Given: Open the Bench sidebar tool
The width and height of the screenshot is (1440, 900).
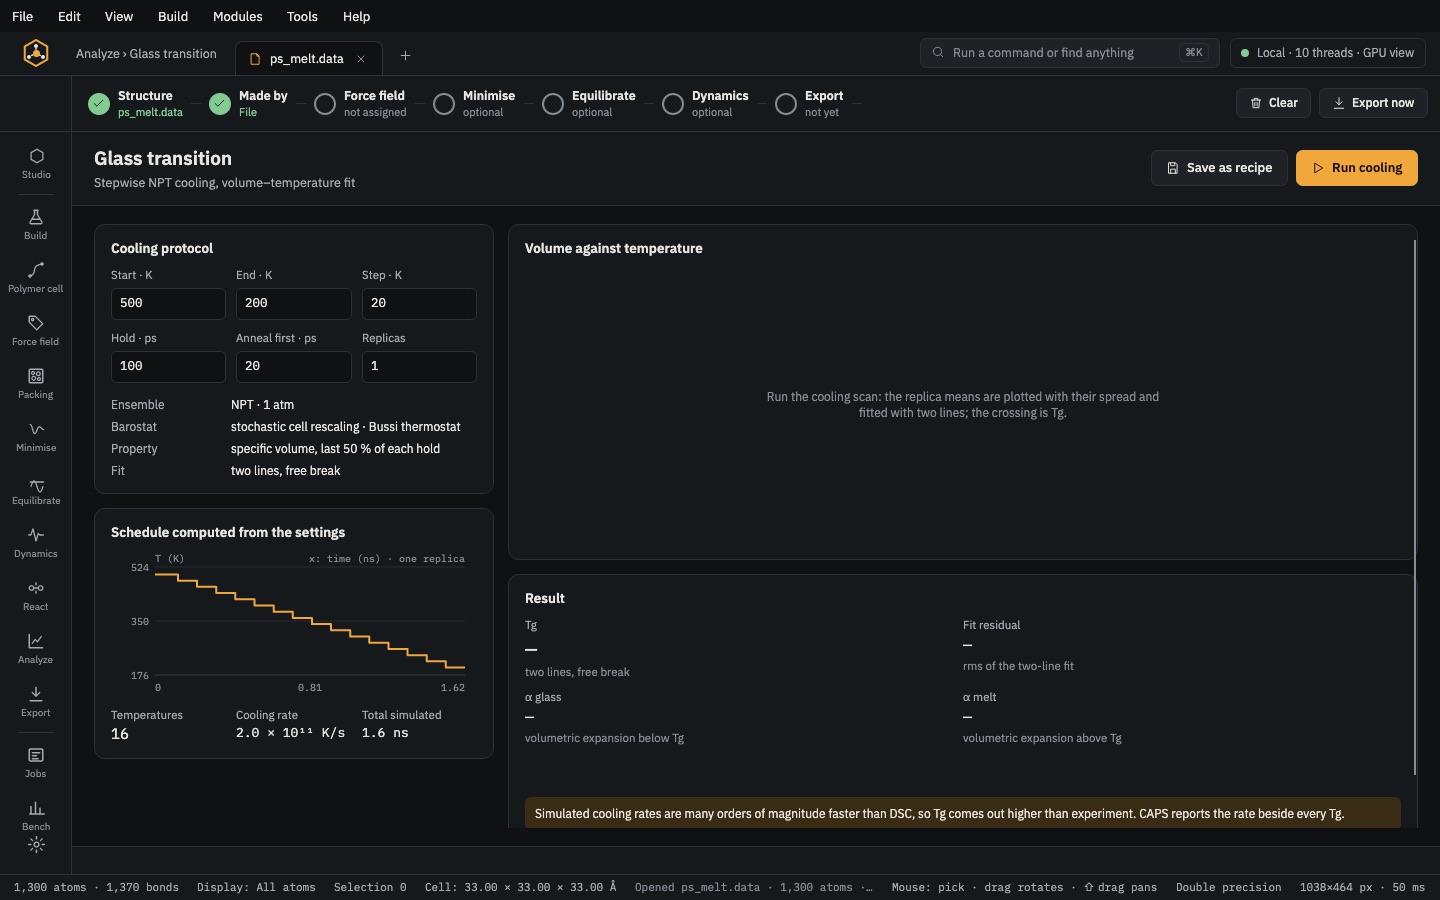Looking at the screenshot, I should click(36, 815).
